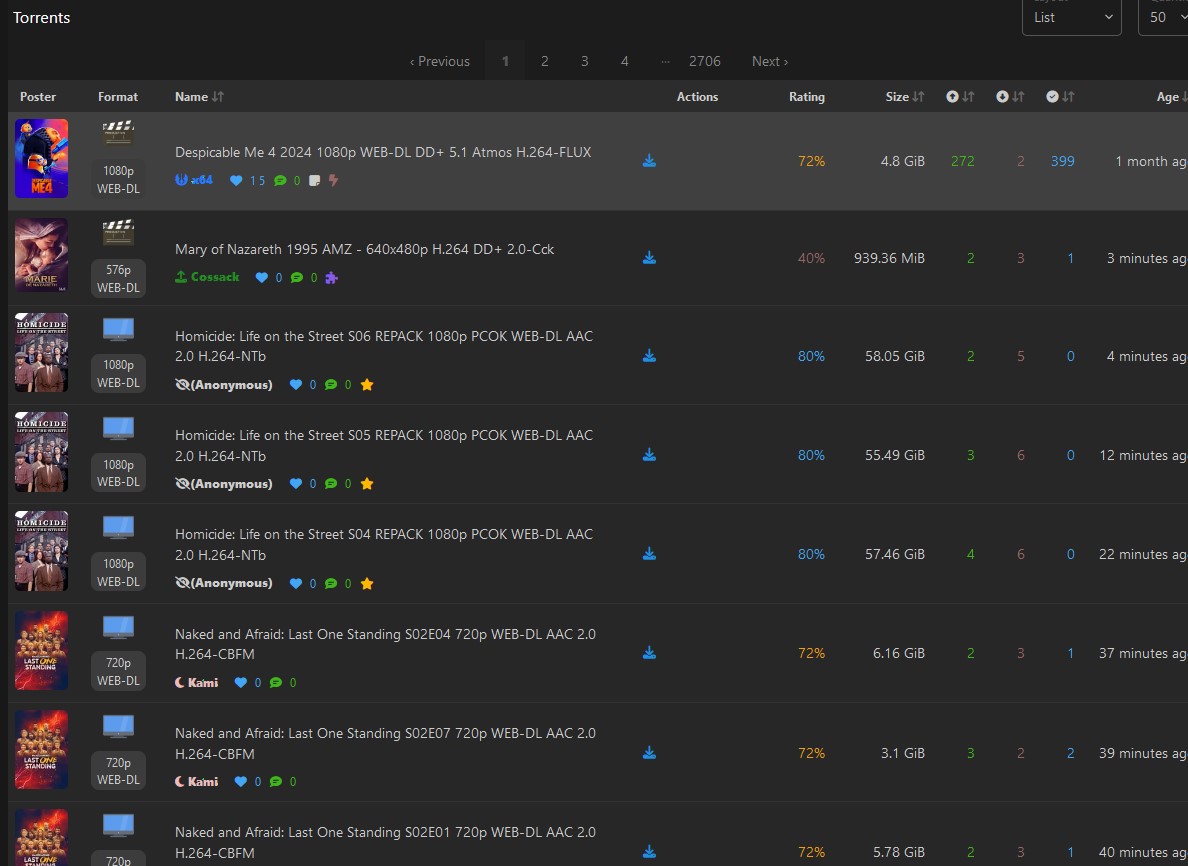Image resolution: width=1188 pixels, height=866 pixels.
Task: Click the gold star on Homicide S04 row
Action: point(367,583)
